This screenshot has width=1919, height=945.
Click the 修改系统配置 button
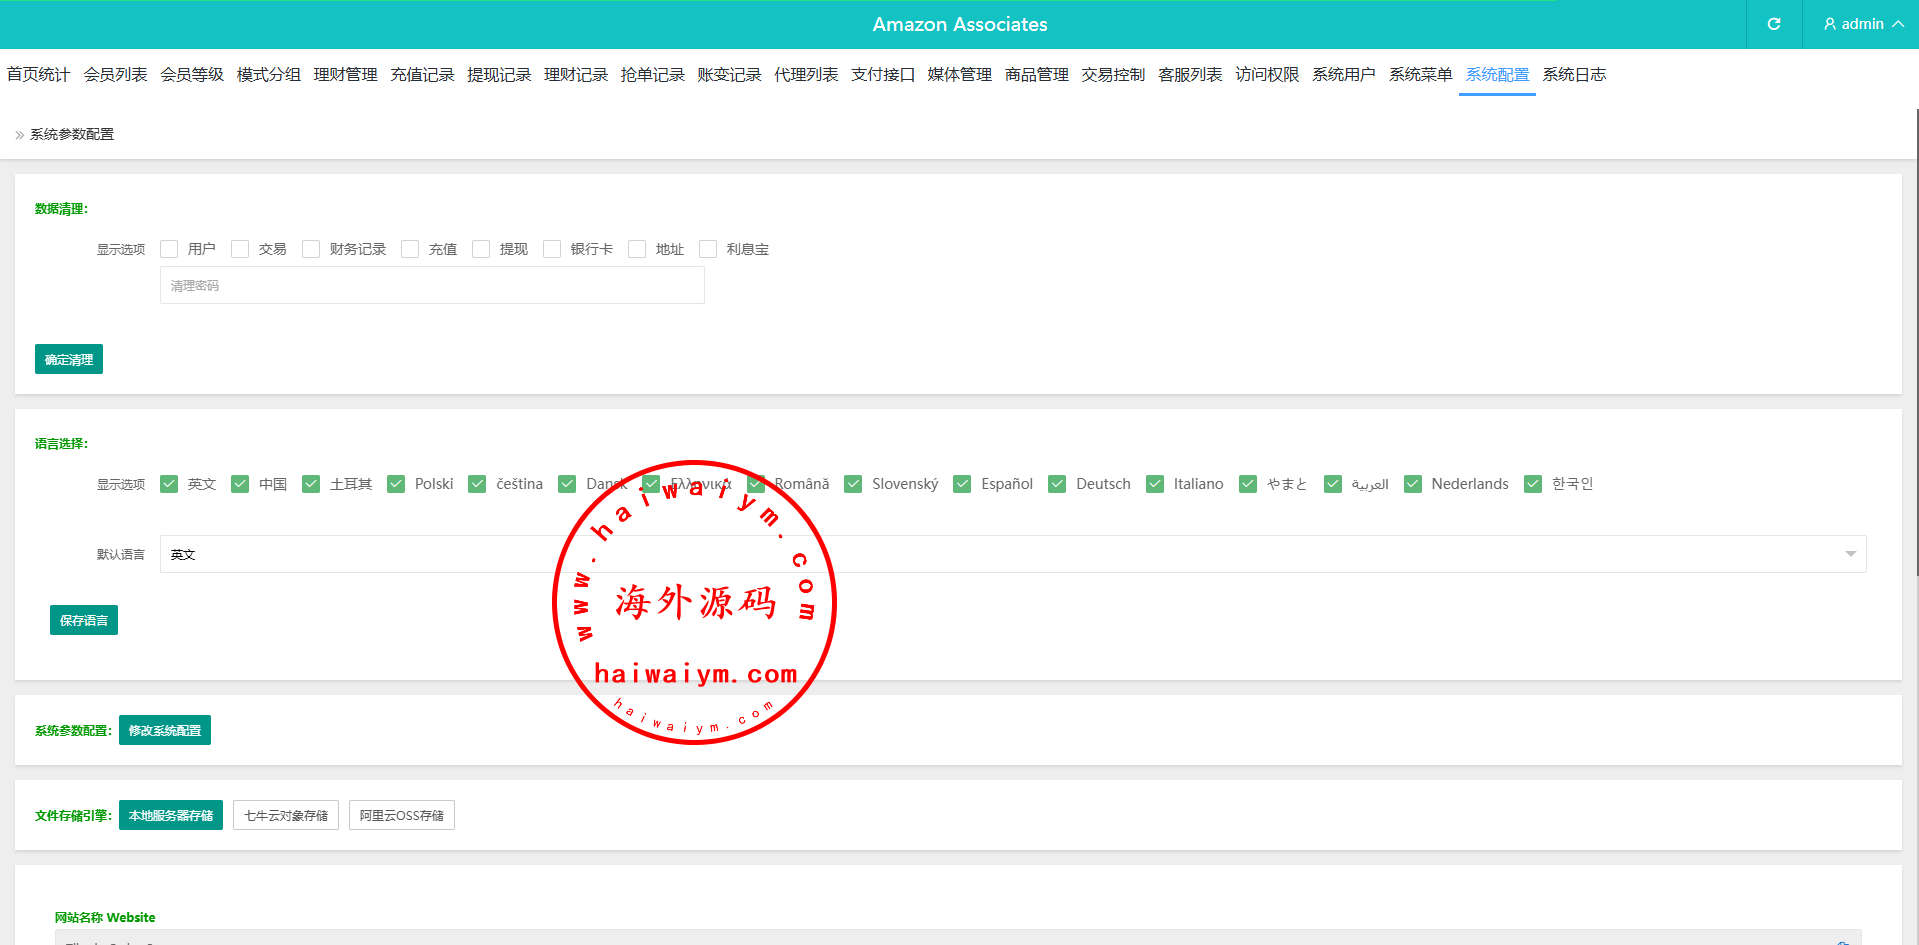(x=165, y=730)
